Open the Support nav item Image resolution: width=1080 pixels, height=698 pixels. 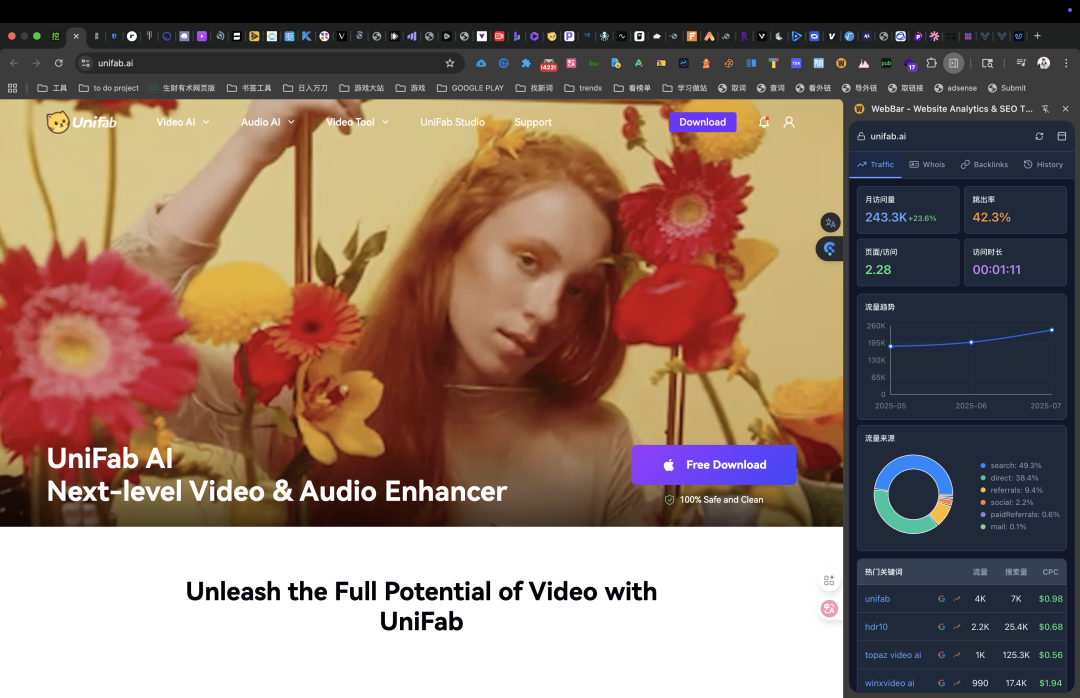(533, 122)
